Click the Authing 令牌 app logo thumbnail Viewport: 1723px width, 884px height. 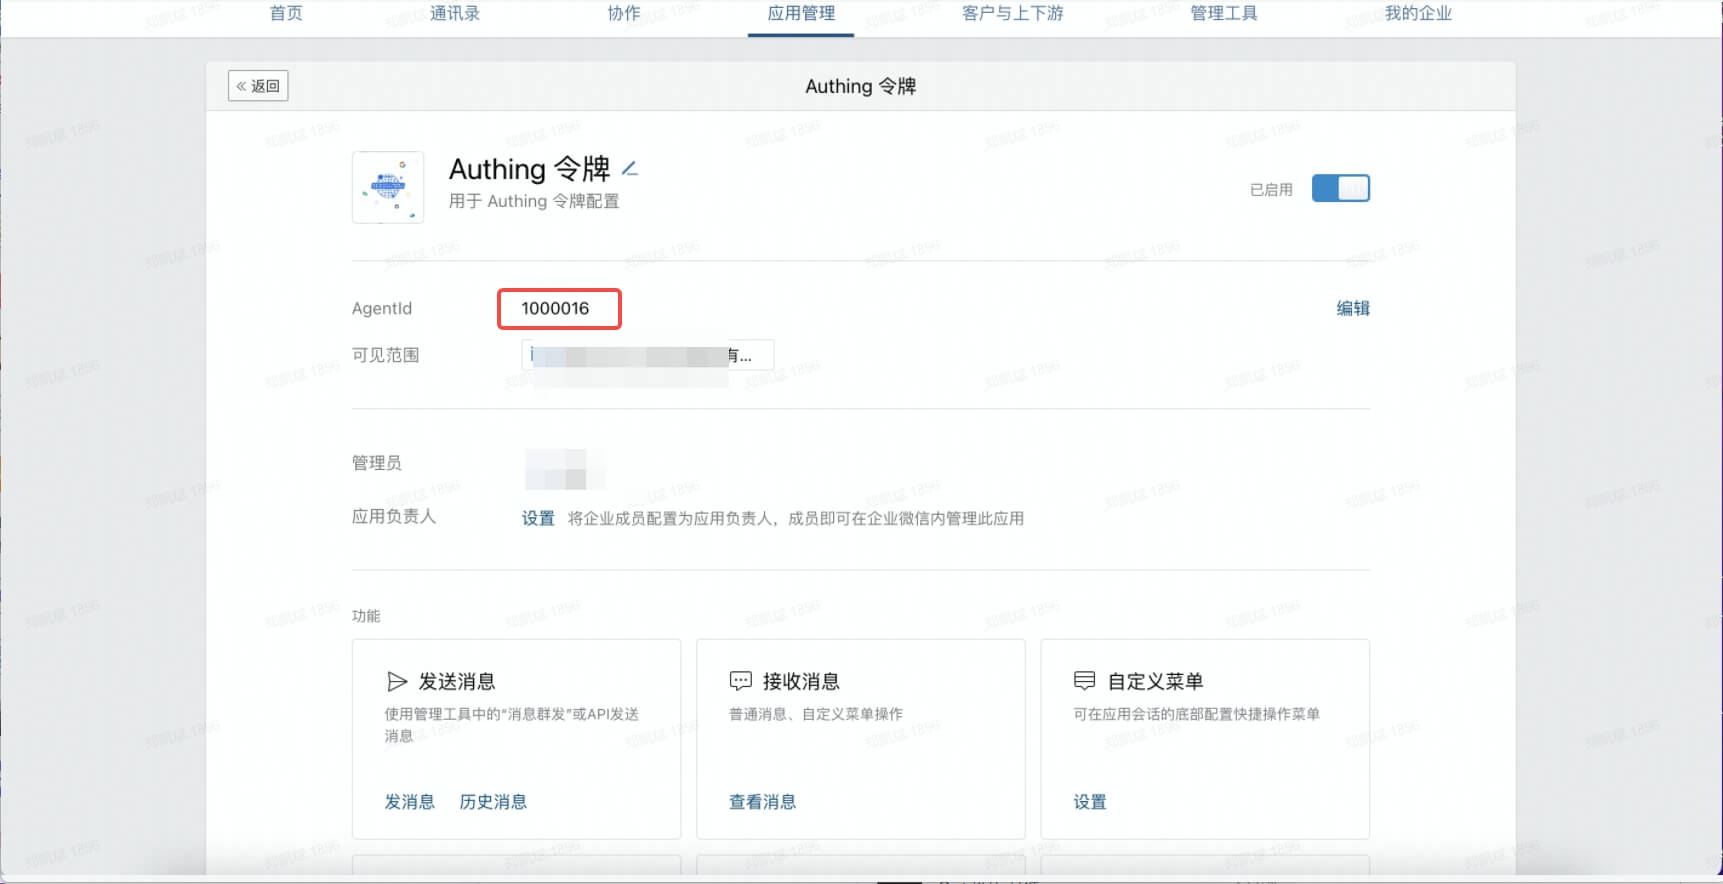pyautogui.click(x=388, y=187)
